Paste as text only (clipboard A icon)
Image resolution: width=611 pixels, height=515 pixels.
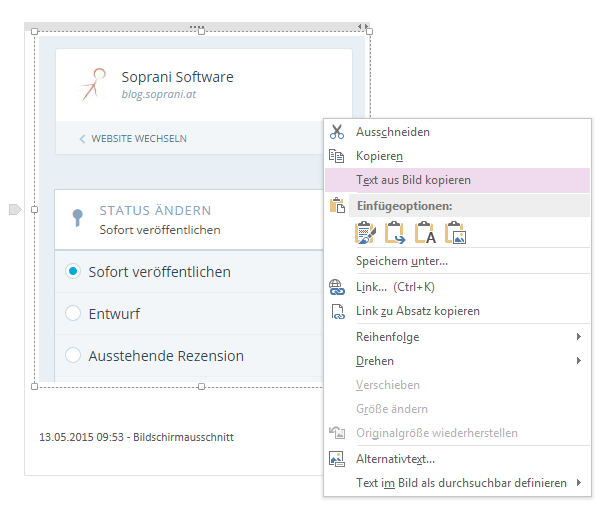pos(425,234)
